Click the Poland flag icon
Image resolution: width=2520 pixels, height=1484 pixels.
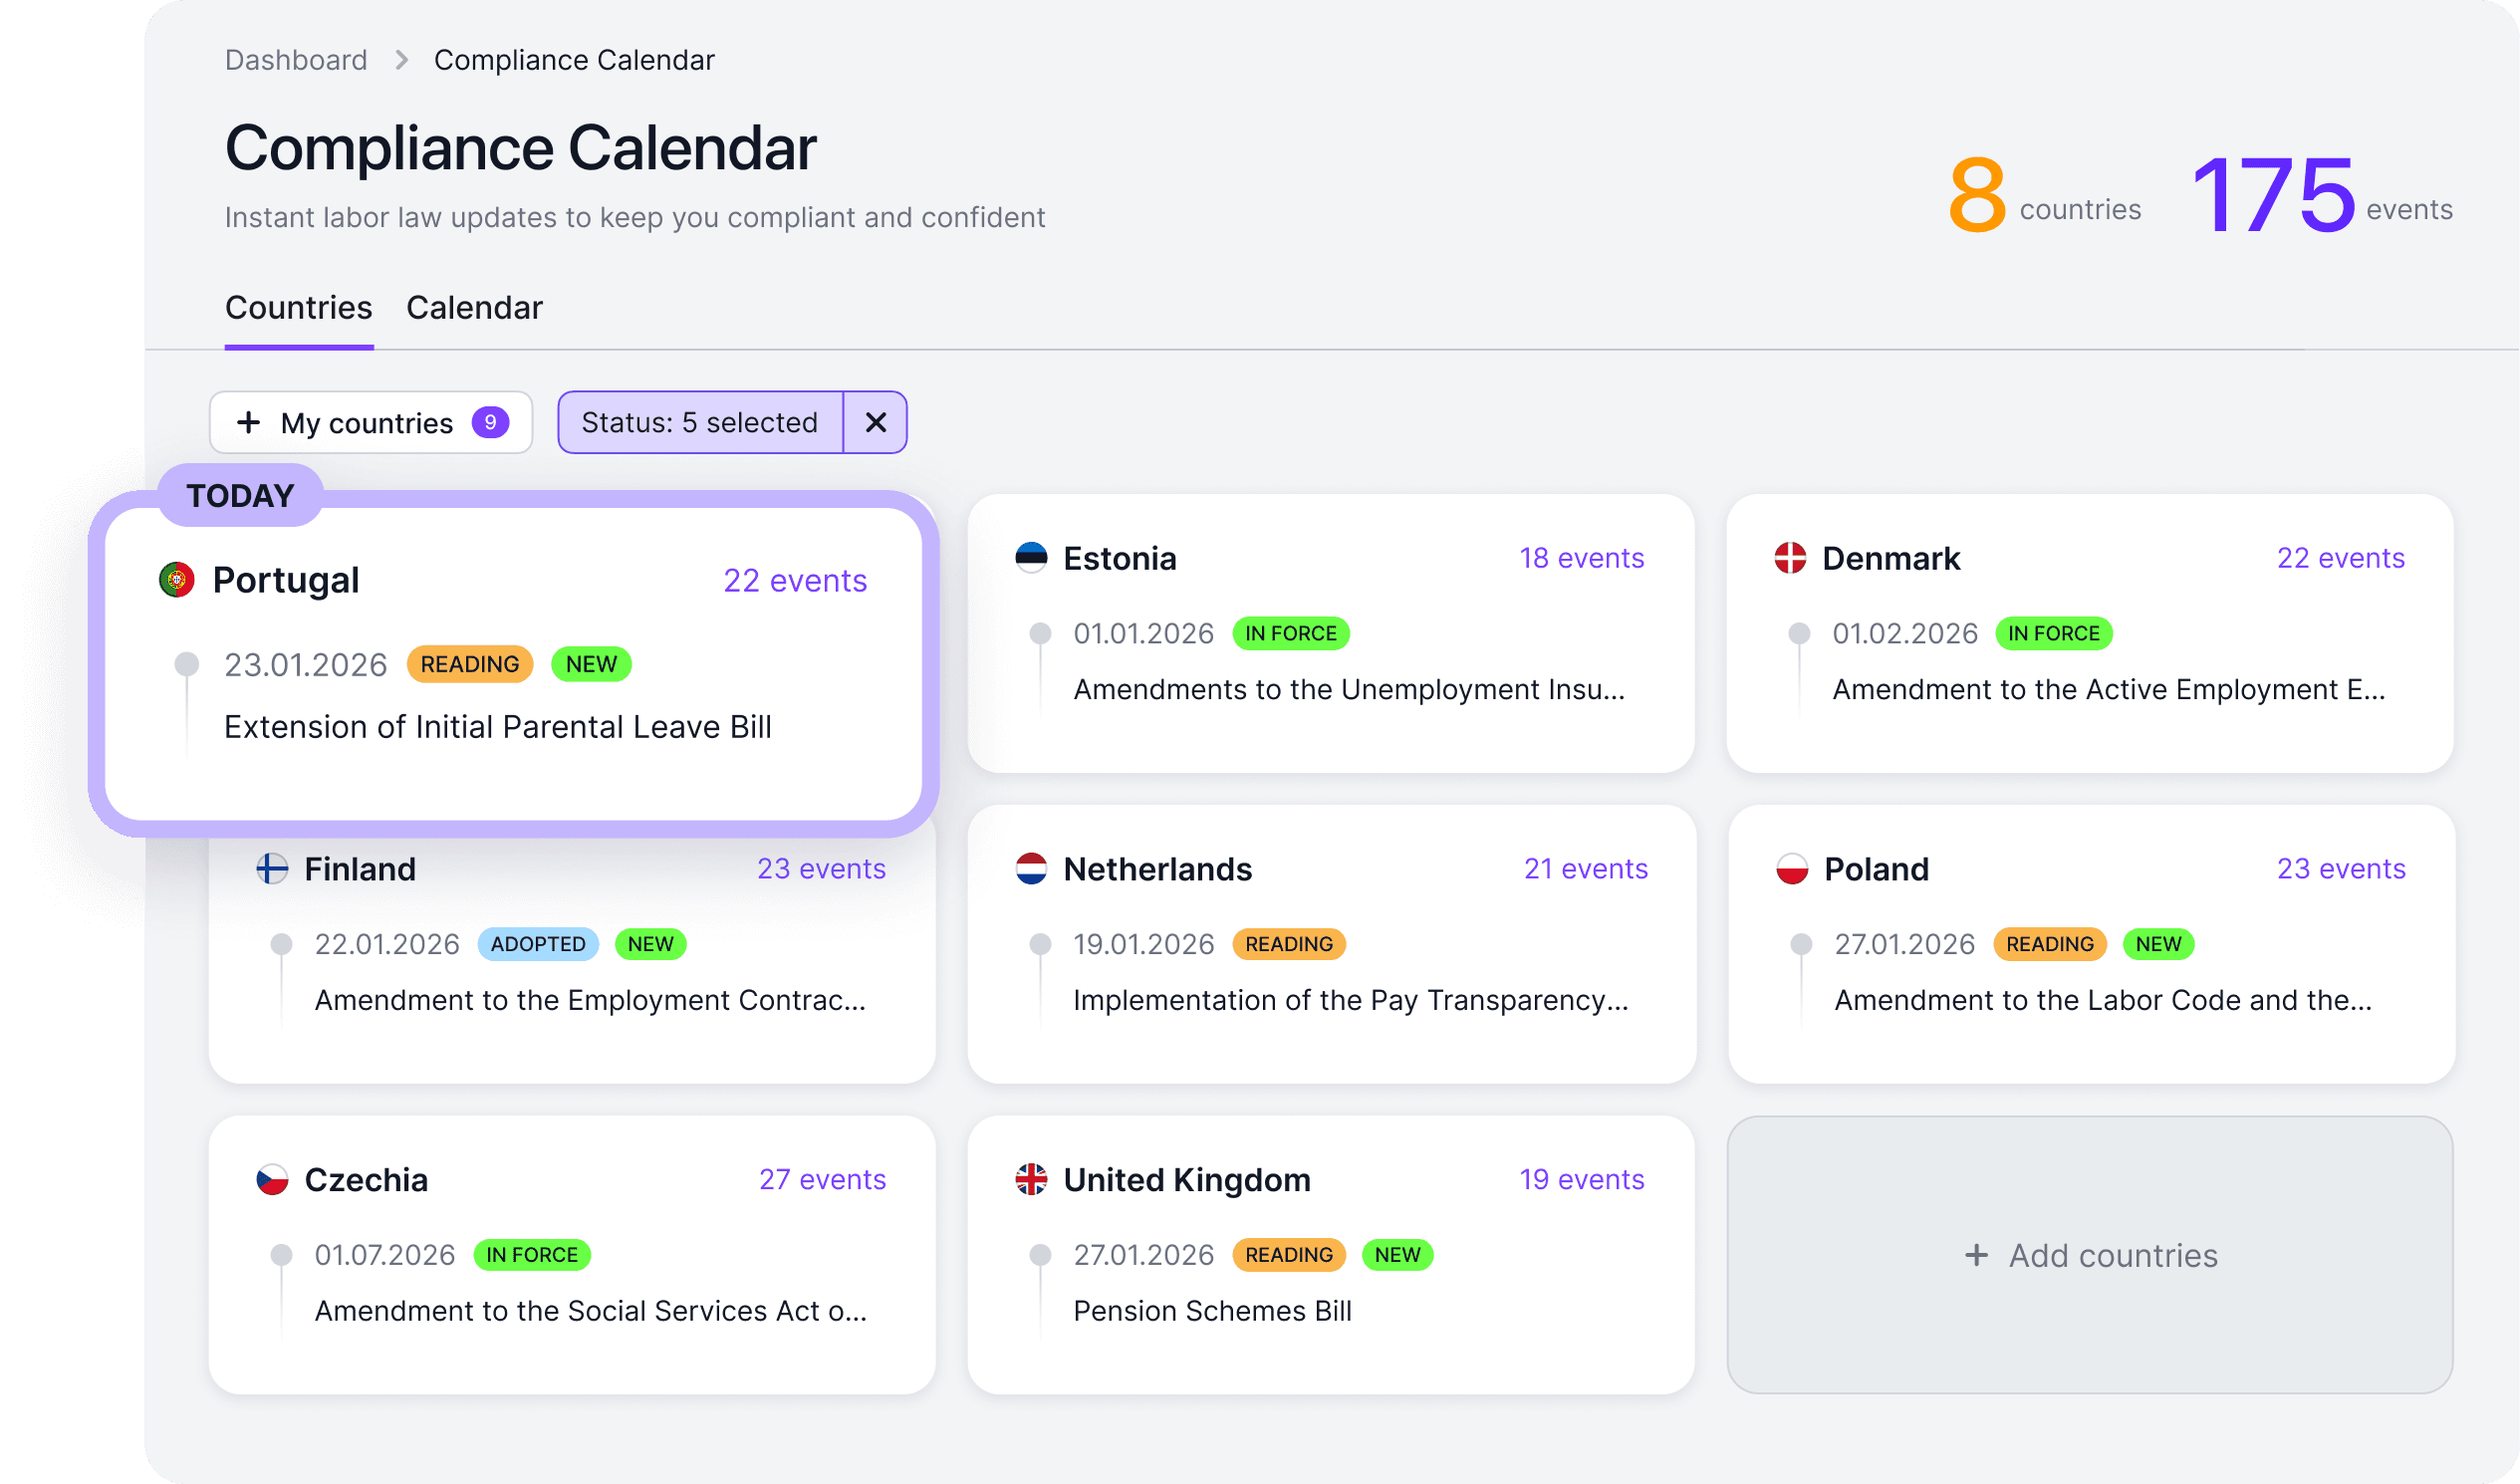[x=1791, y=869]
